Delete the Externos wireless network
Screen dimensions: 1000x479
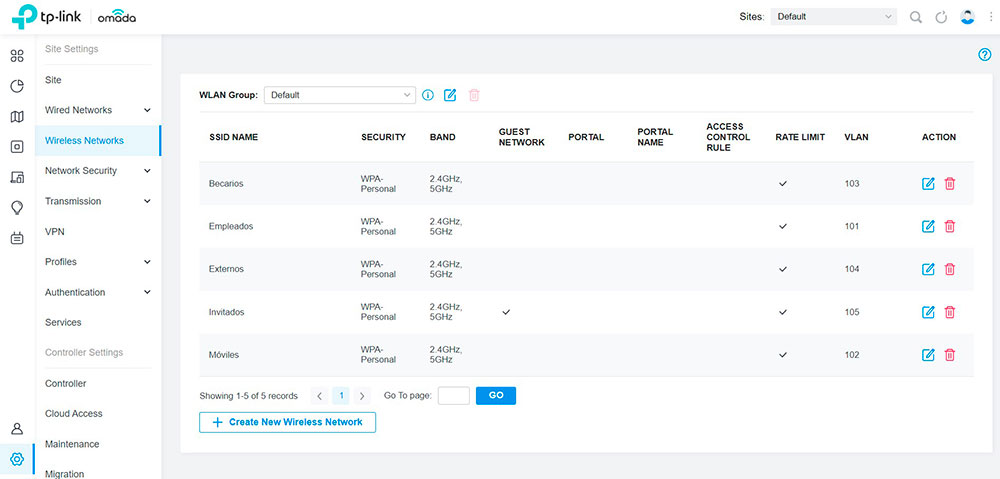[950, 269]
